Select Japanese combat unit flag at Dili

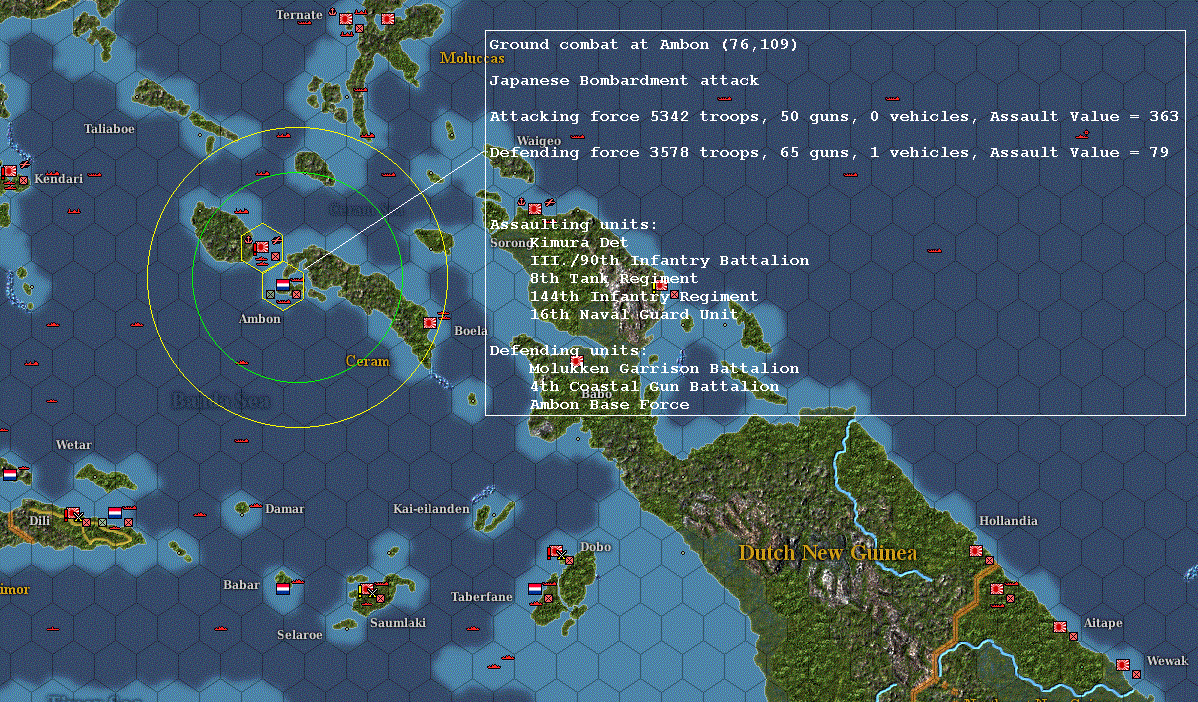72,513
